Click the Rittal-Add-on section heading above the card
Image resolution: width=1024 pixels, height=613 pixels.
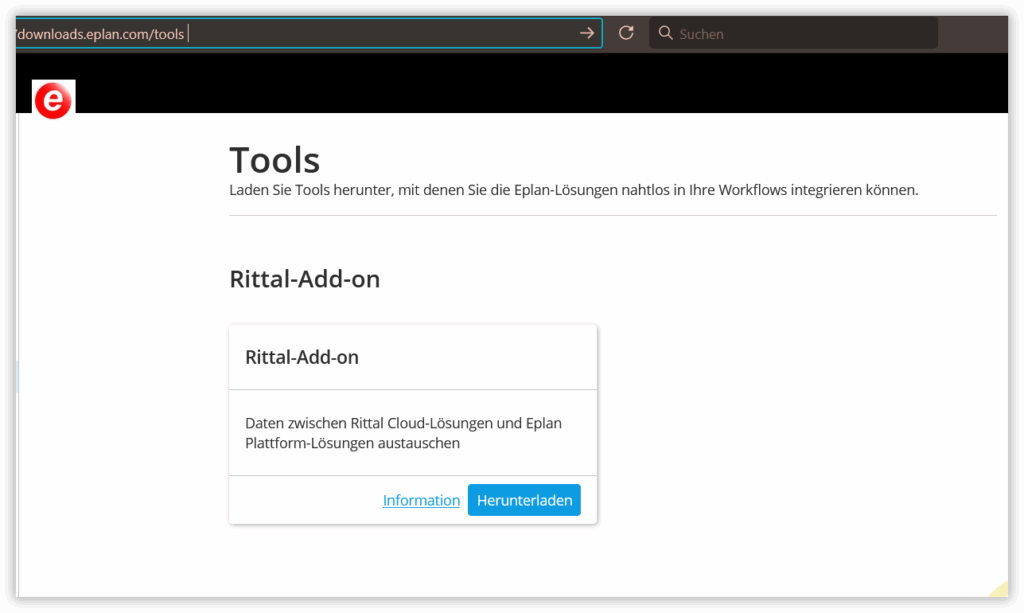click(x=305, y=278)
